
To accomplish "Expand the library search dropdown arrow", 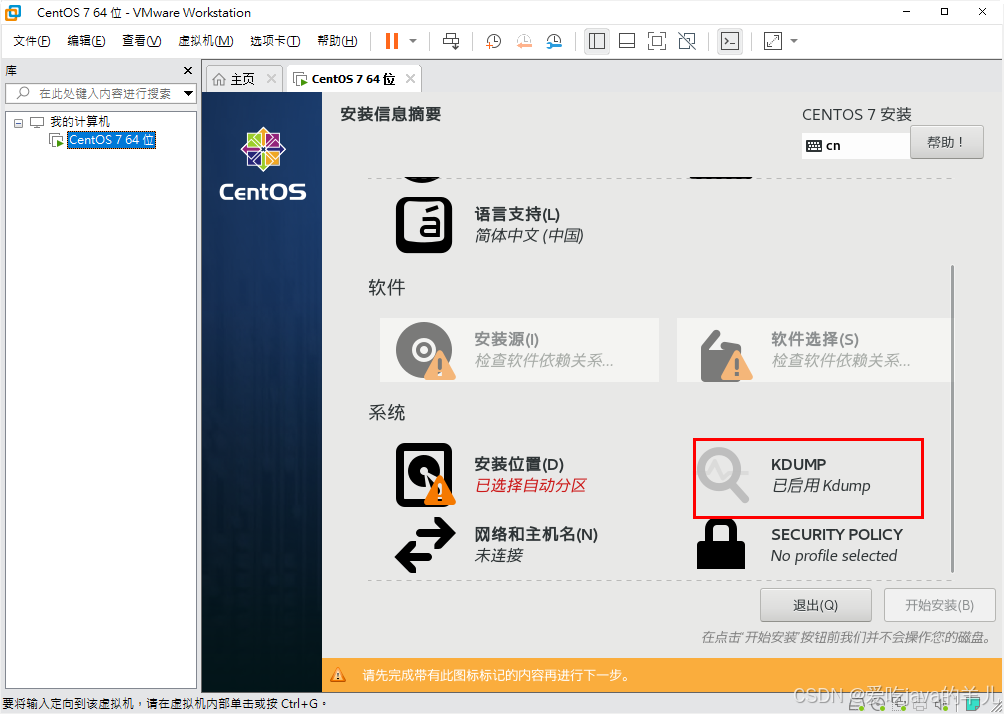I will click(x=188, y=93).
